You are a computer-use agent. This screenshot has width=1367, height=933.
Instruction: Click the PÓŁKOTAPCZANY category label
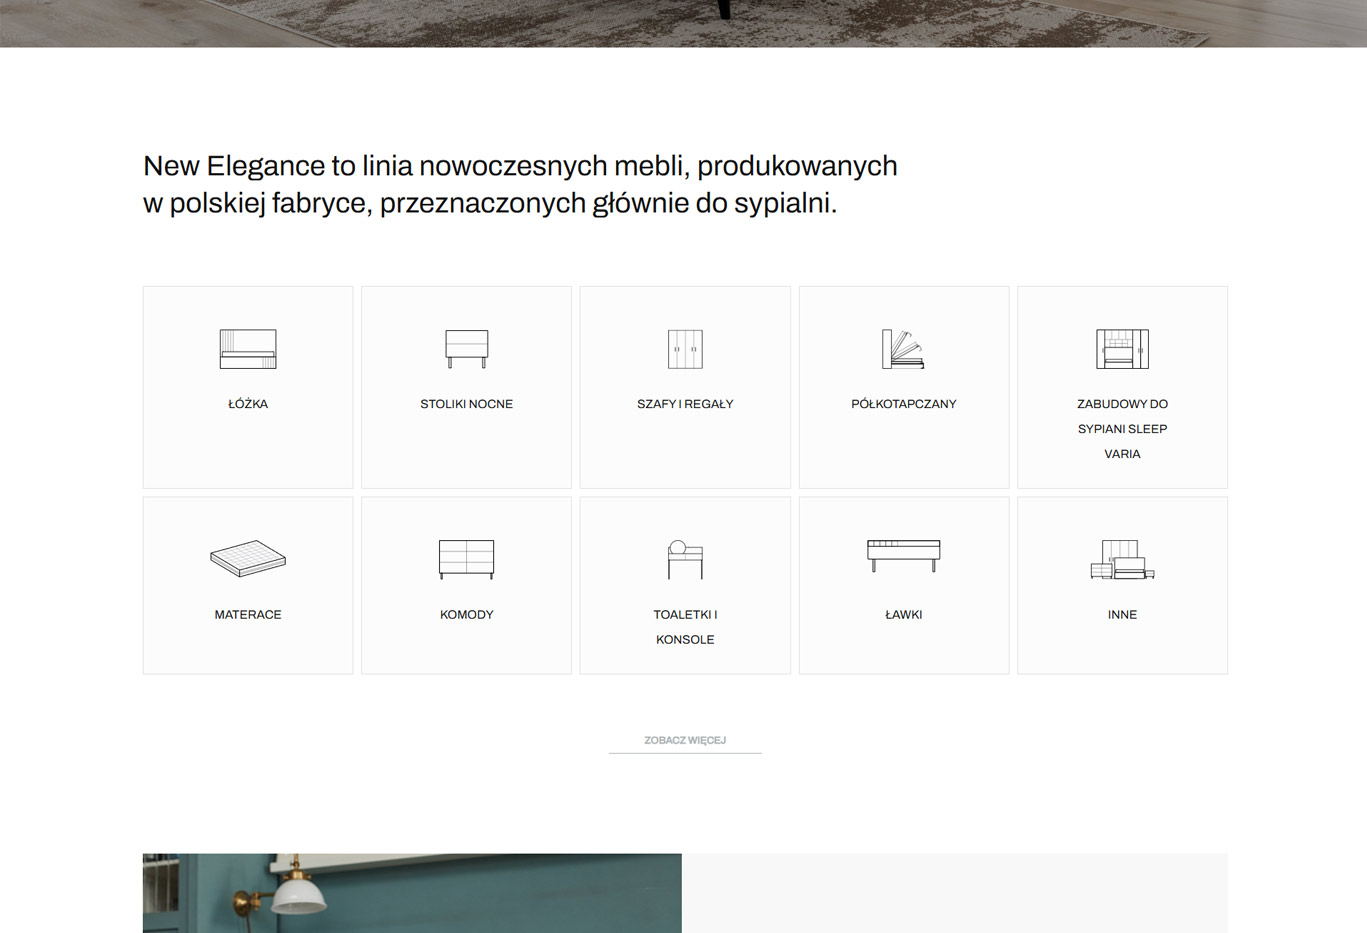903,404
